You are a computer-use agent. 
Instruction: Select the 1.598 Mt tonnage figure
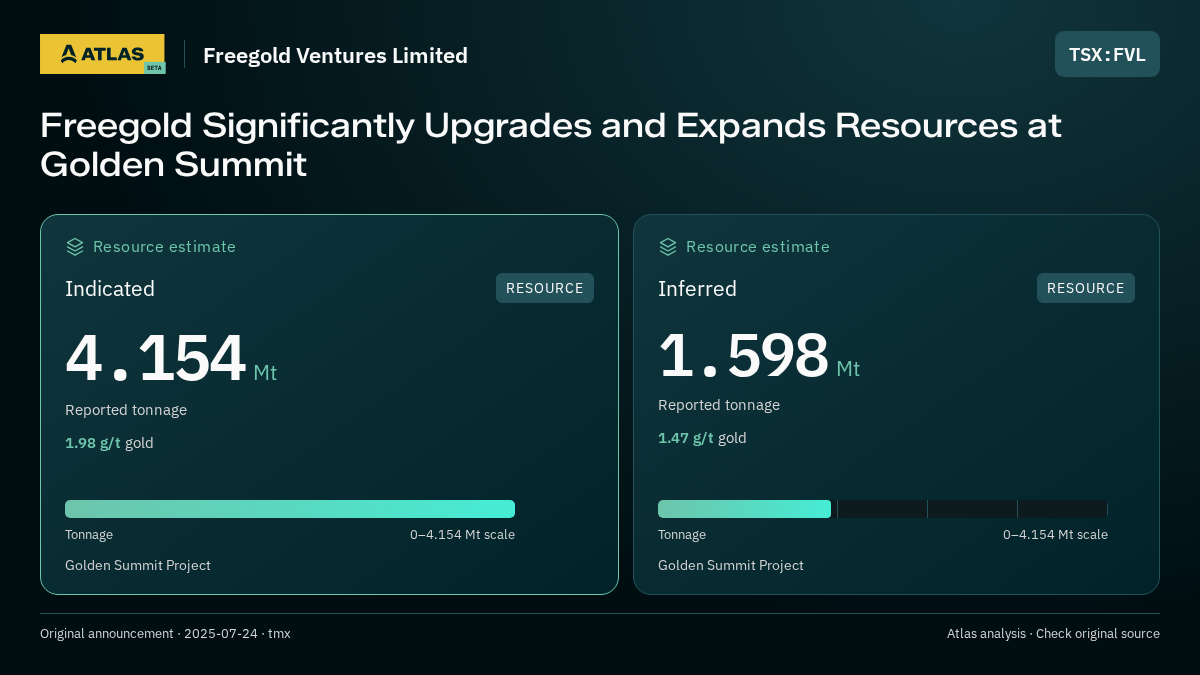click(759, 356)
